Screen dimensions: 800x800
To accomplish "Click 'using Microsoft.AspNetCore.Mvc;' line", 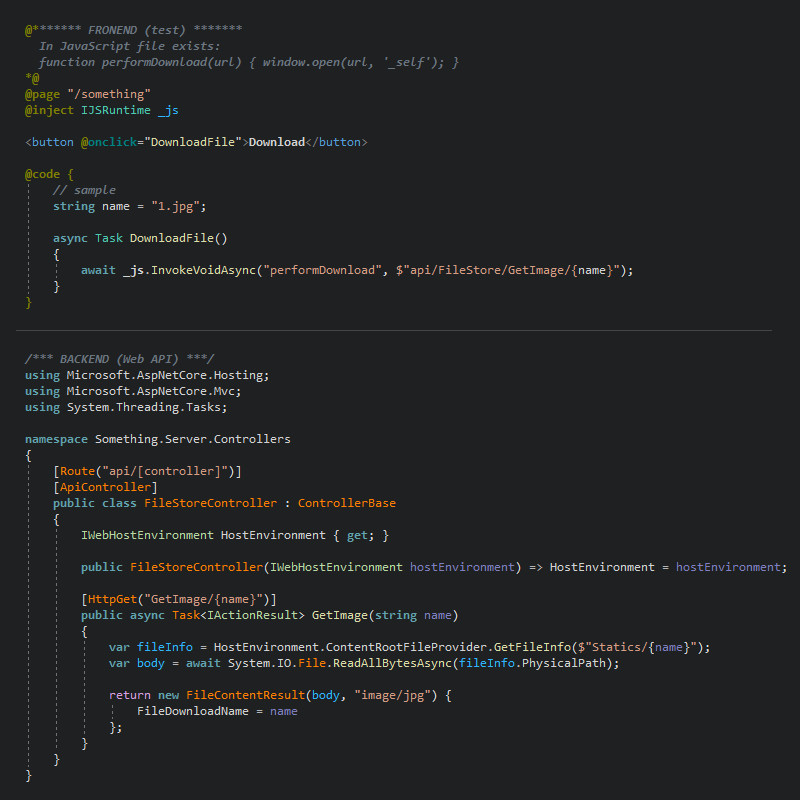I will [133, 391].
